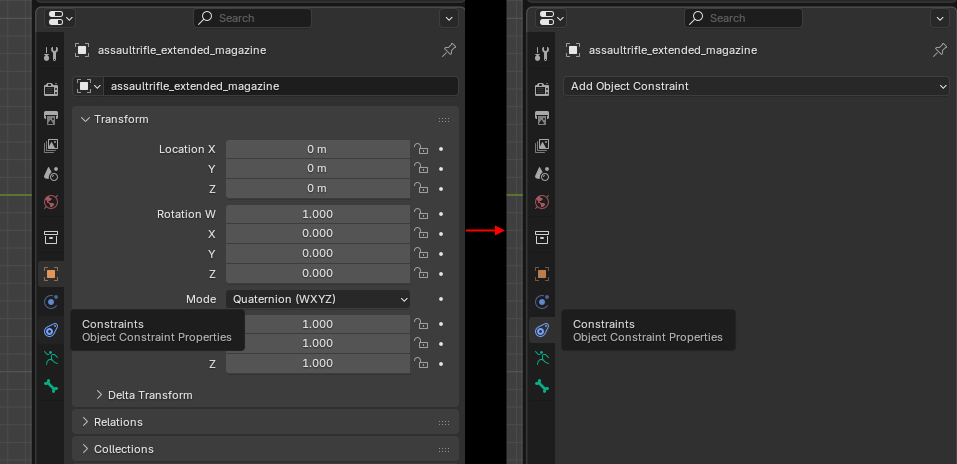Click search field in right panel
This screenshot has width=957, height=464.
coord(743,18)
